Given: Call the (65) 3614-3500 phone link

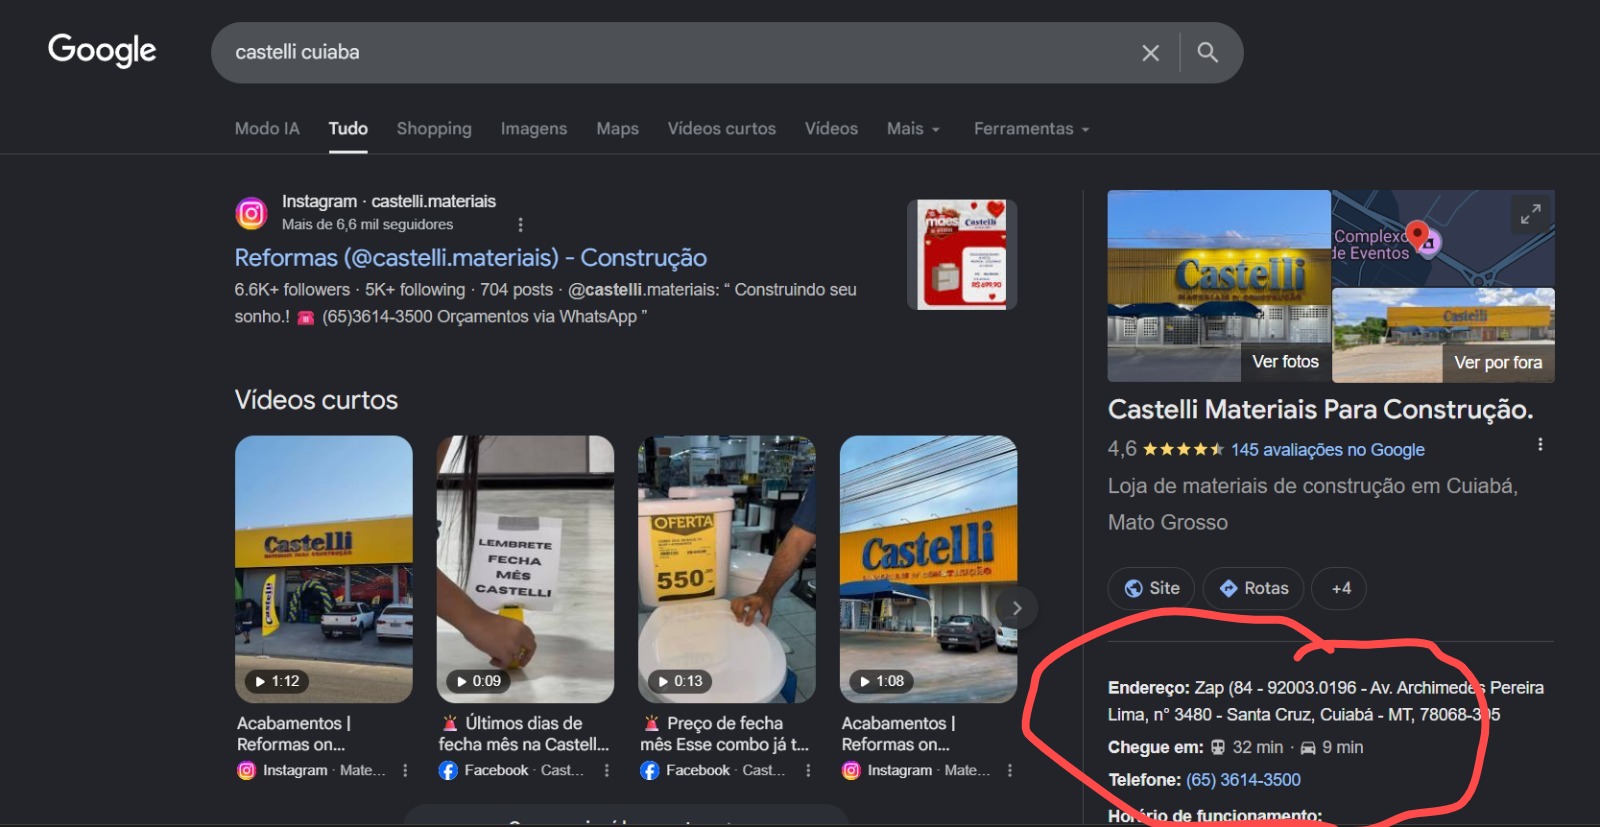Looking at the screenshot, I should [1243, 780].
